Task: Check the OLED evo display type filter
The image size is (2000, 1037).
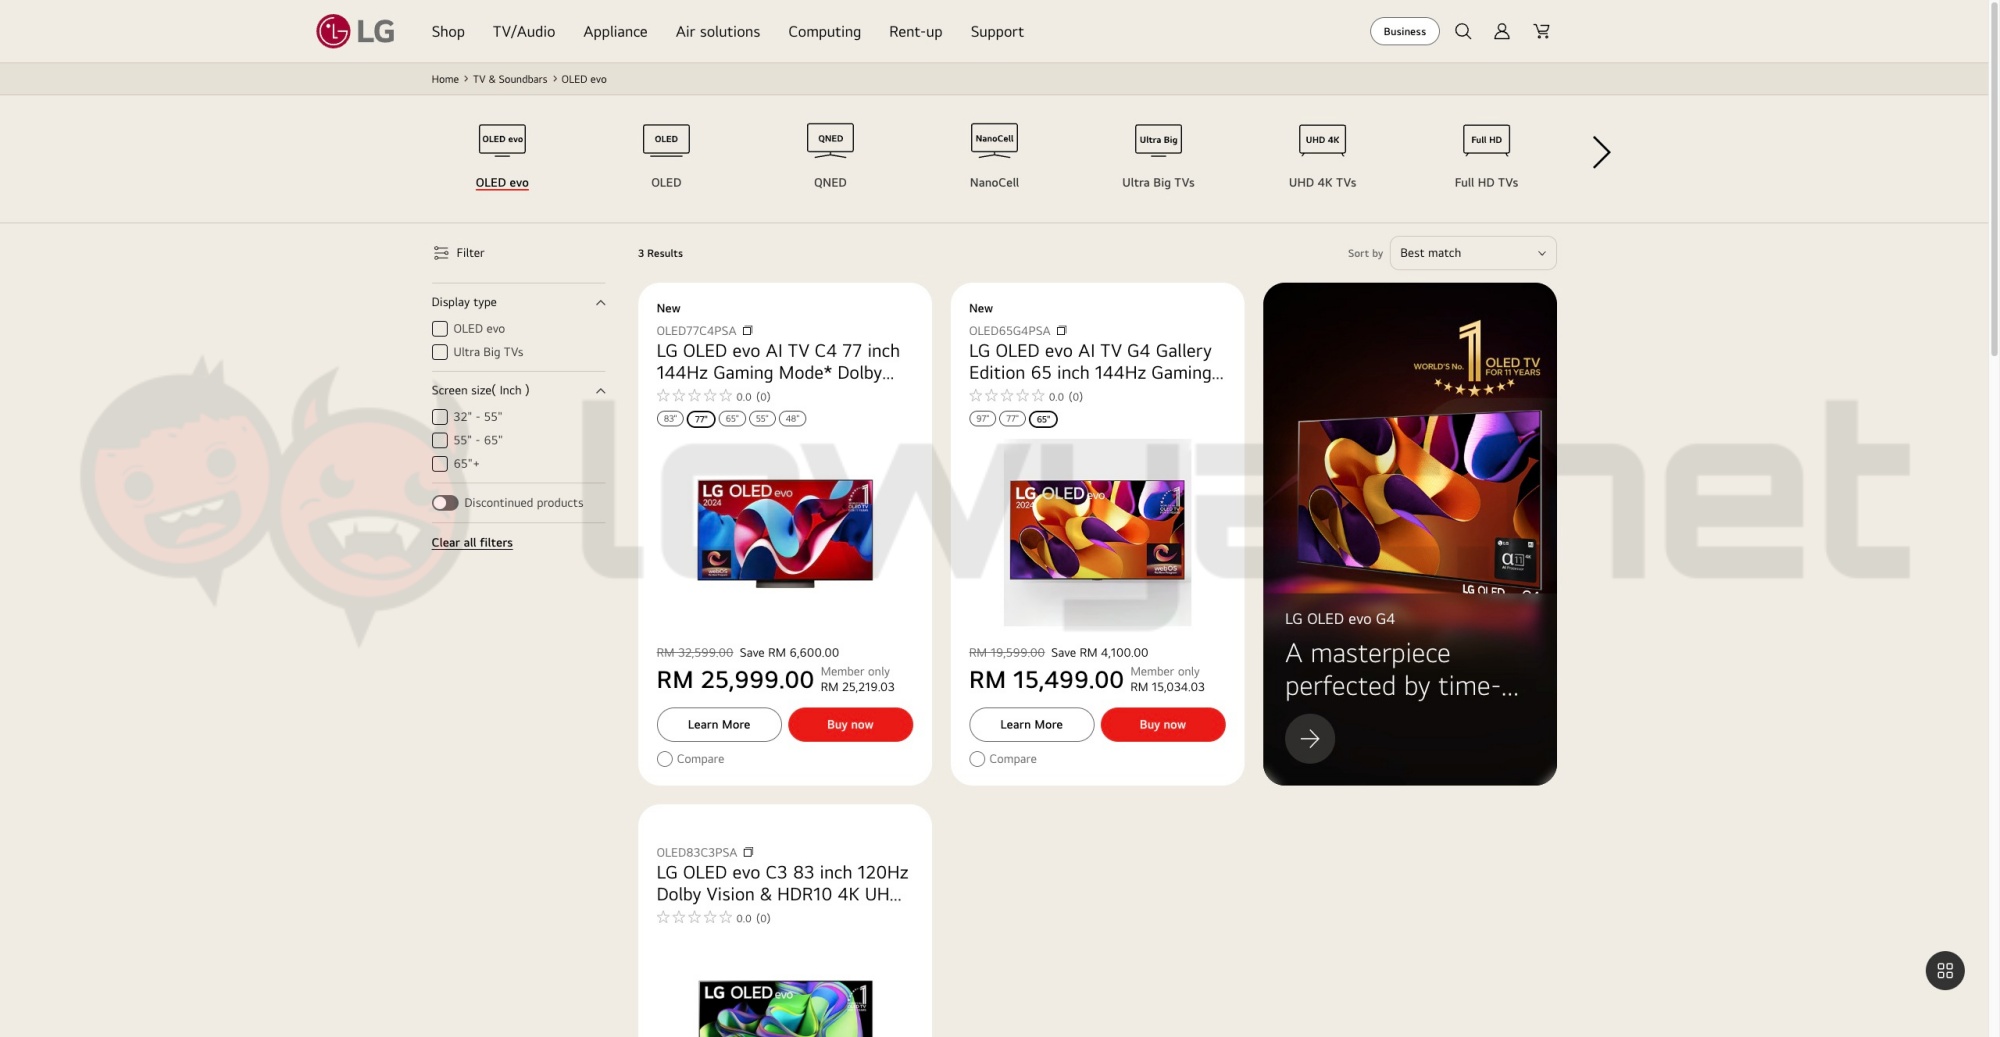Action: 440,329
